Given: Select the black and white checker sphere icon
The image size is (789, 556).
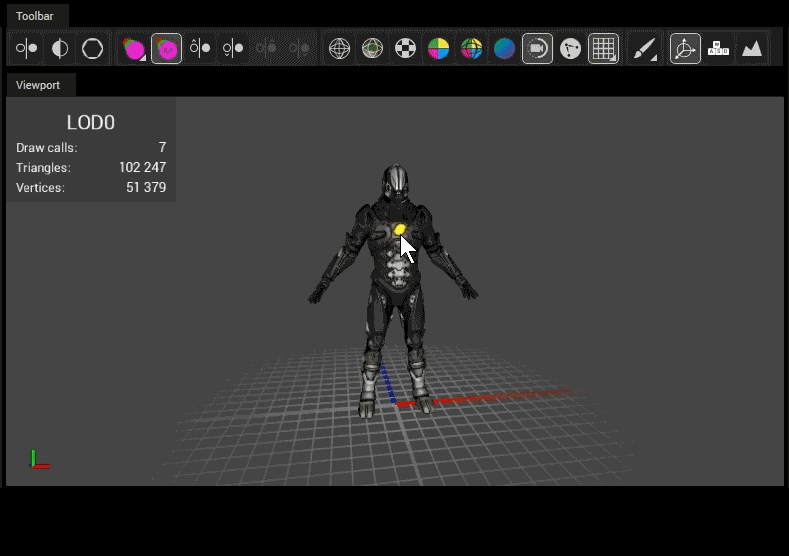Looking at the screenshot, I should (x=405, y=48).
